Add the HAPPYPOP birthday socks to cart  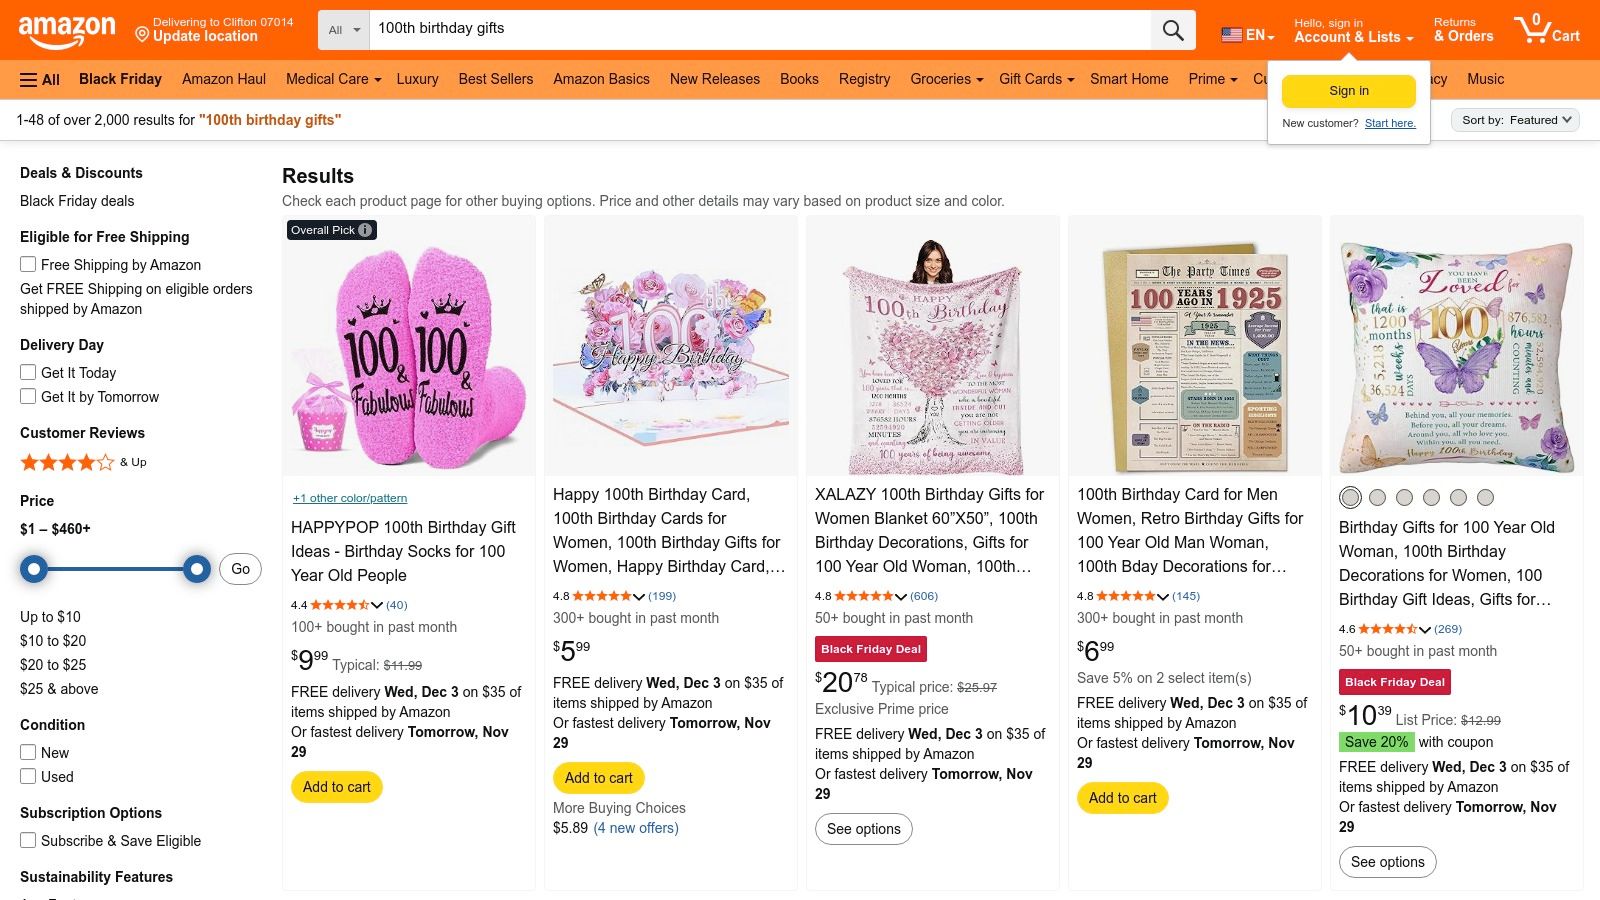[x=336, y=787]
